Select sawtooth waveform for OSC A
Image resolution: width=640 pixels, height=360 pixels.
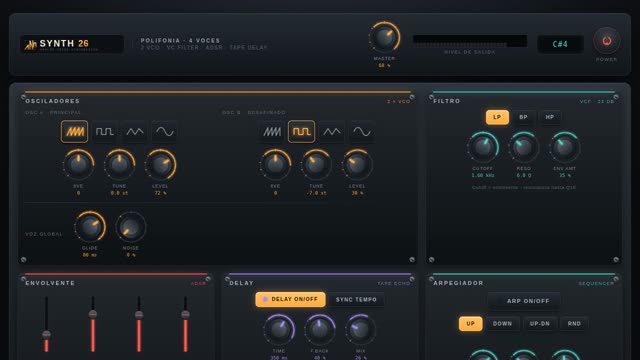(x=74, y=131)
